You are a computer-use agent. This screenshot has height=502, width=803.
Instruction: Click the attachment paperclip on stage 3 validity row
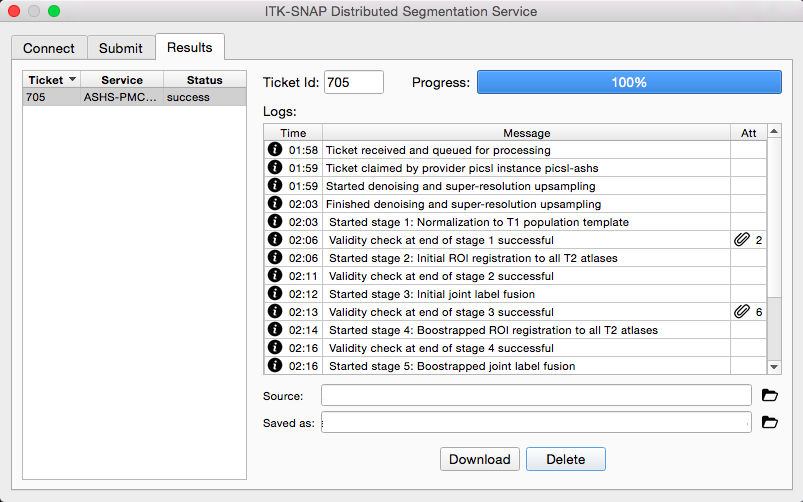[x=742, y=311]
